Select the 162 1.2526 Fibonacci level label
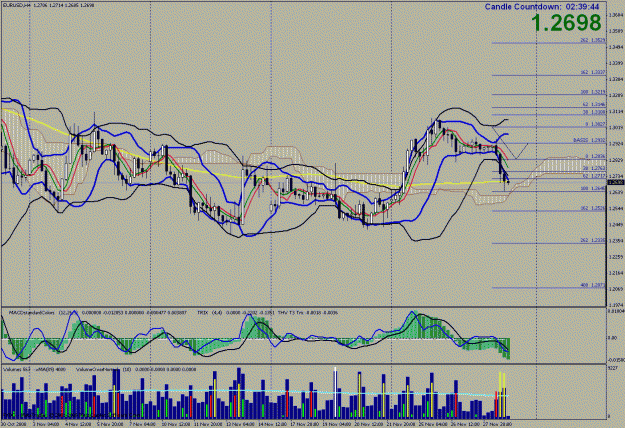The height and width of the screenshot is (428, 625). (x=593, y=208)
